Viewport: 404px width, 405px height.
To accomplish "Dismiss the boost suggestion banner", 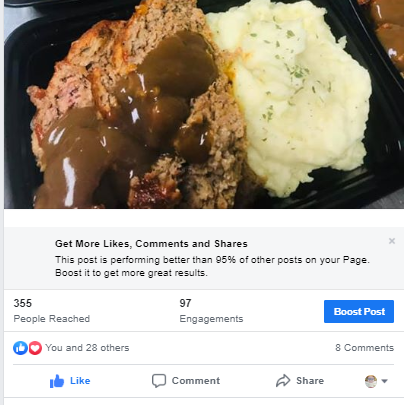I will click(392, 241).
